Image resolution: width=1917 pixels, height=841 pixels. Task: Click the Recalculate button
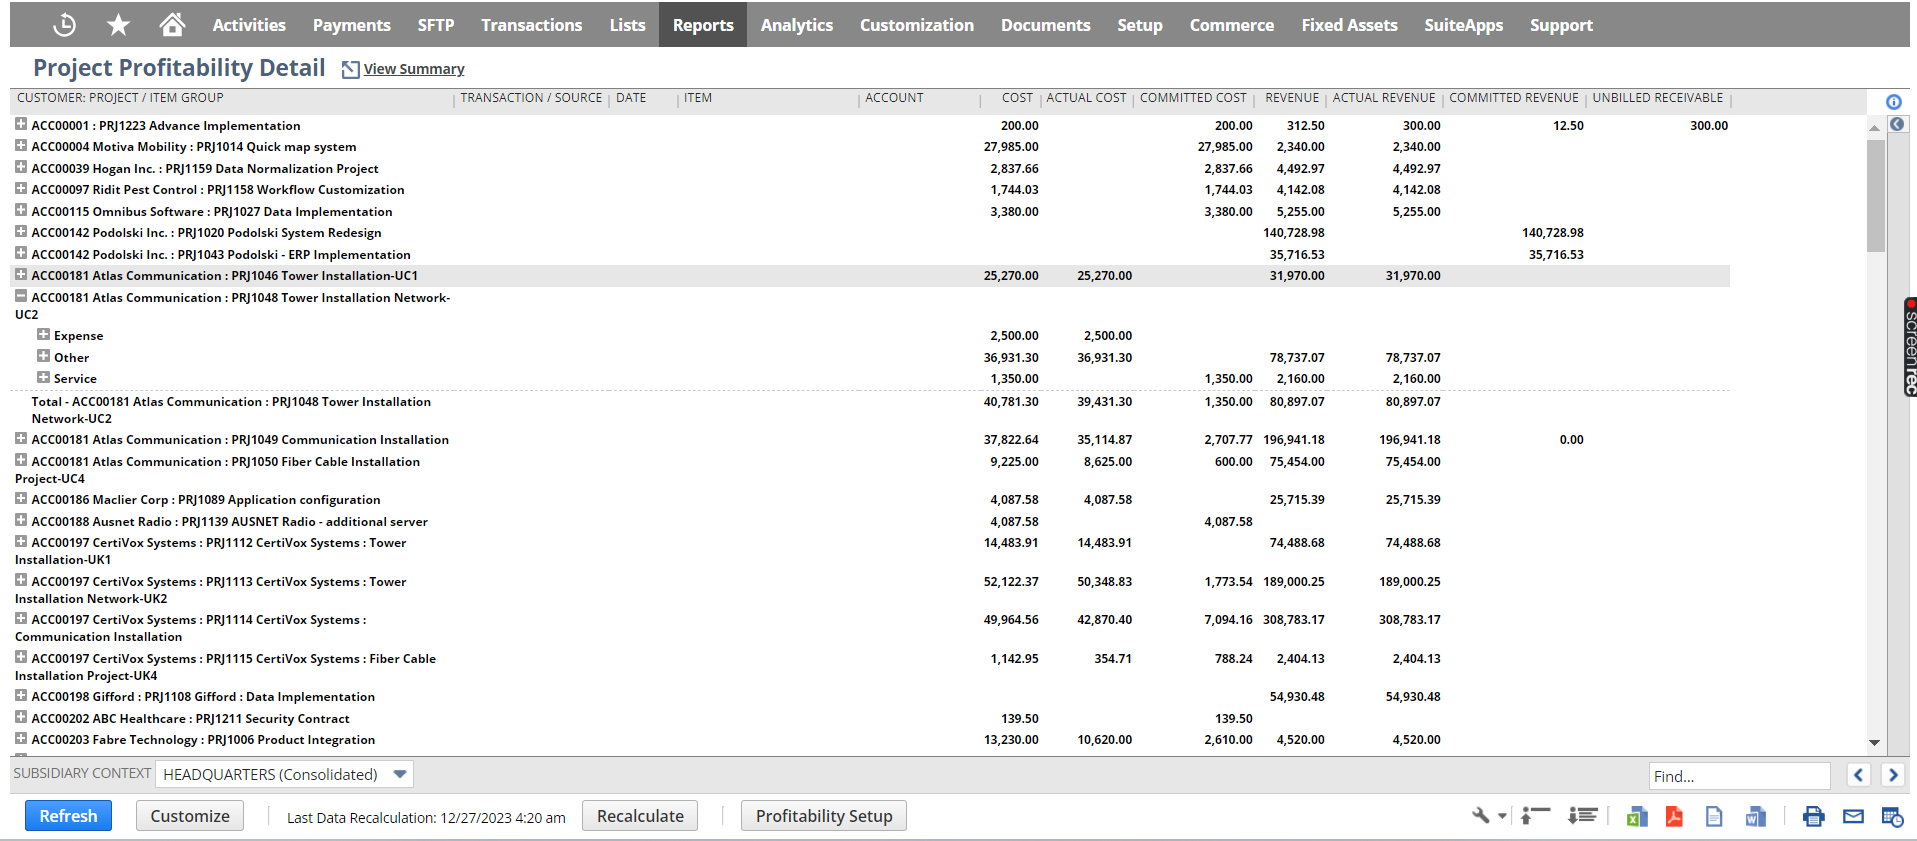click(x=640, y=816)
